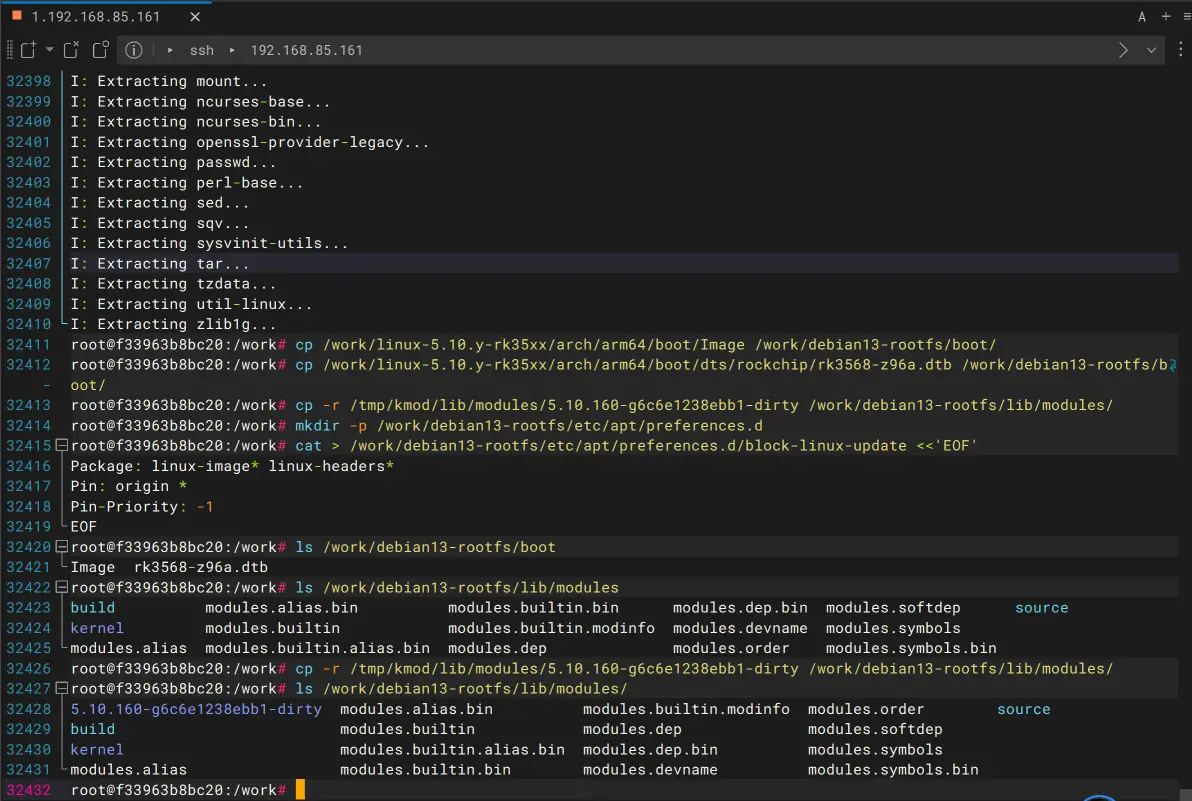The height and width of the screenshot is (801, 1192).
Task: Click the 'build' entry on line 32423
Action: [x=93, y=608]
